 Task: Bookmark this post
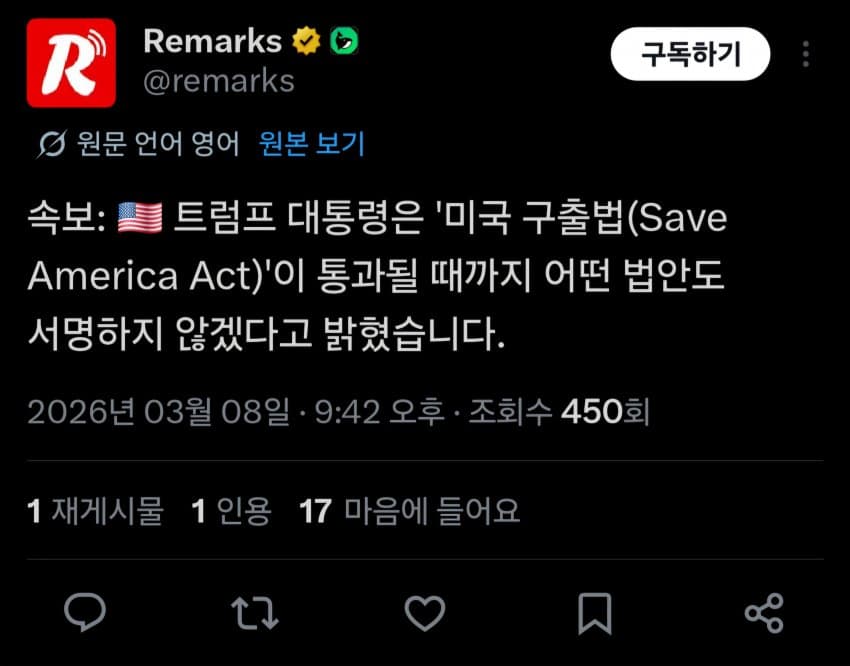pos(595,613)
